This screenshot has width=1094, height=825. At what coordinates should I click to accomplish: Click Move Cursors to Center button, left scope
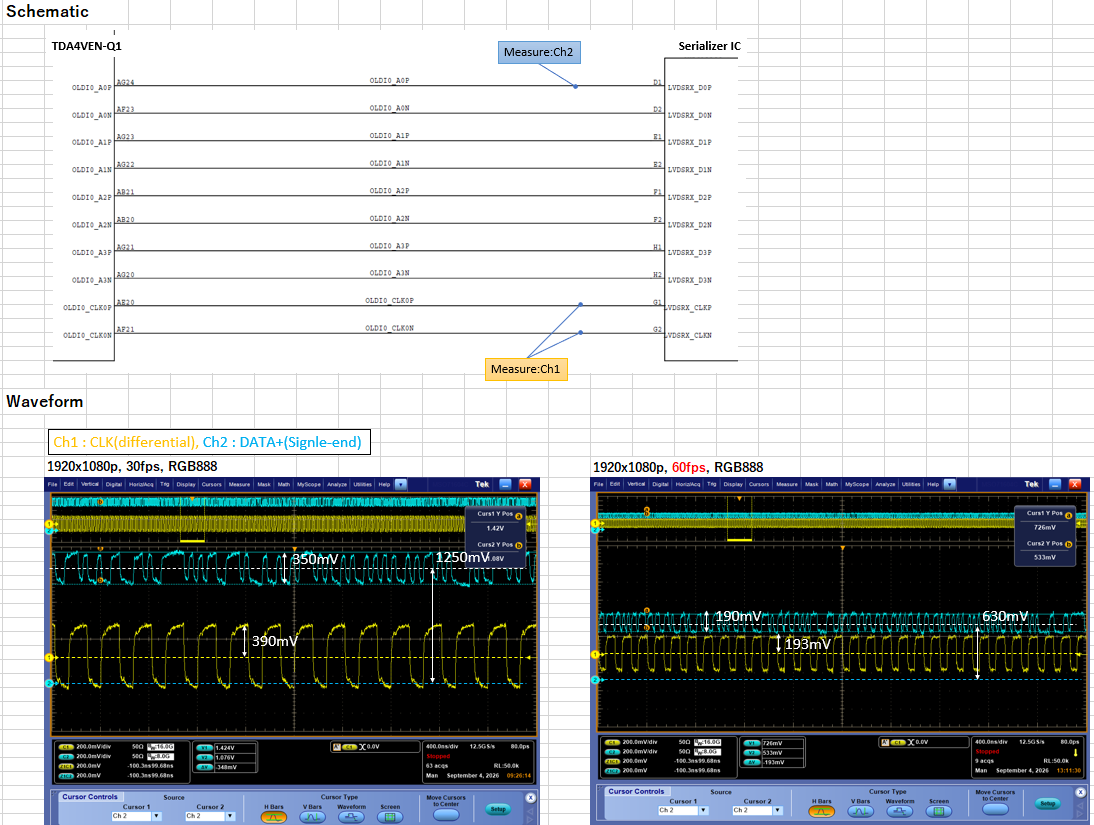(446, 815)
